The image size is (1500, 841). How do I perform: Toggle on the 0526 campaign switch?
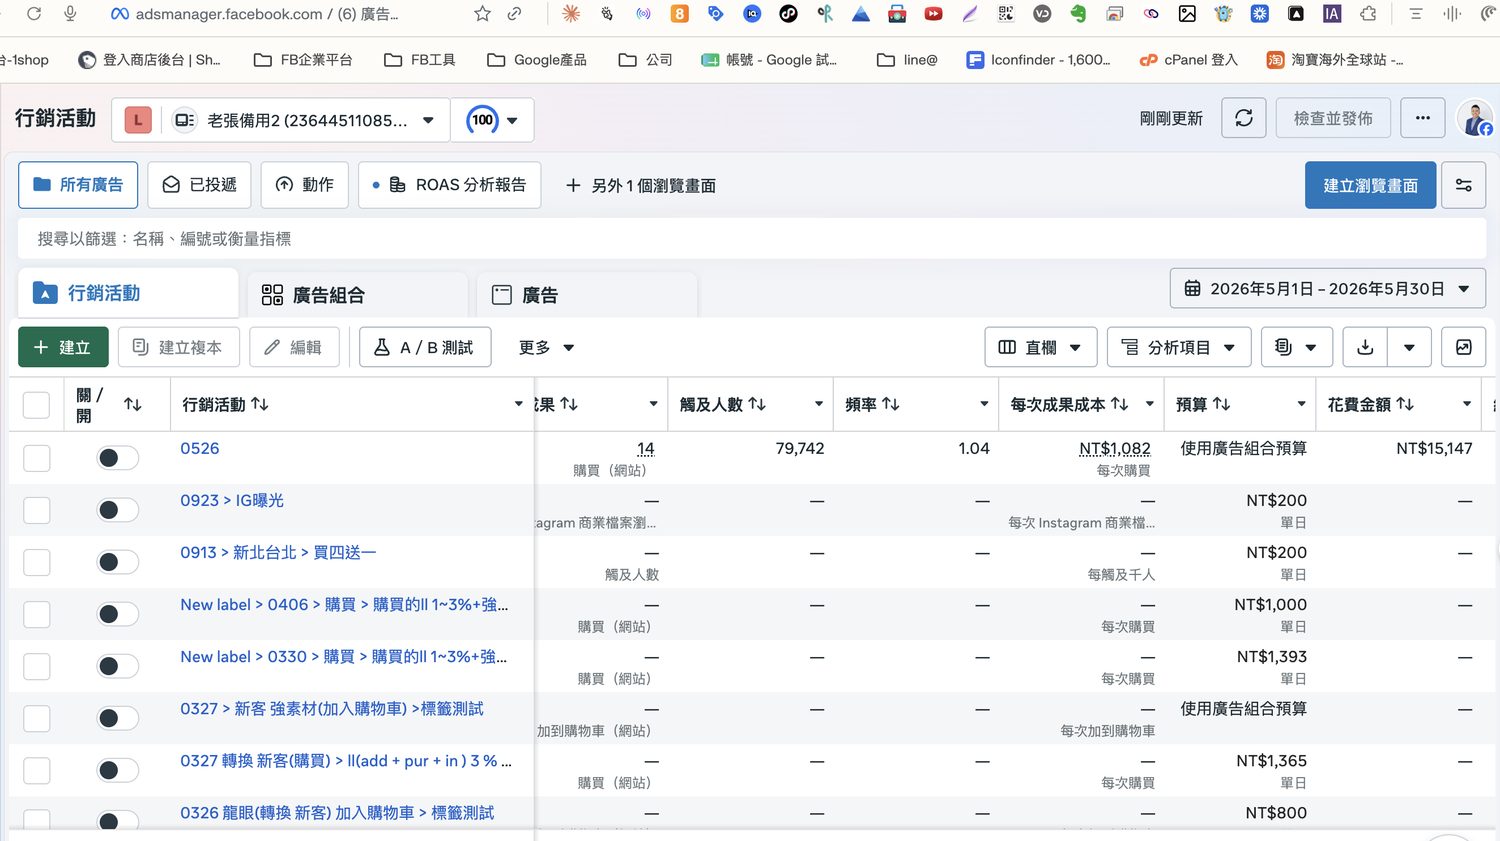[x=117, y=458]
